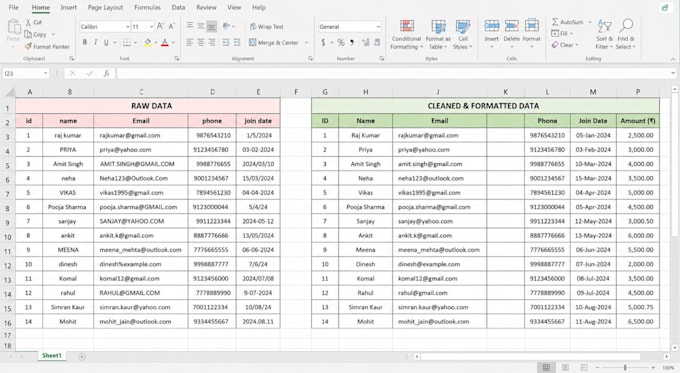680x373 pixels.
Task: Click Merge & Center button
Action: (274, 43)
